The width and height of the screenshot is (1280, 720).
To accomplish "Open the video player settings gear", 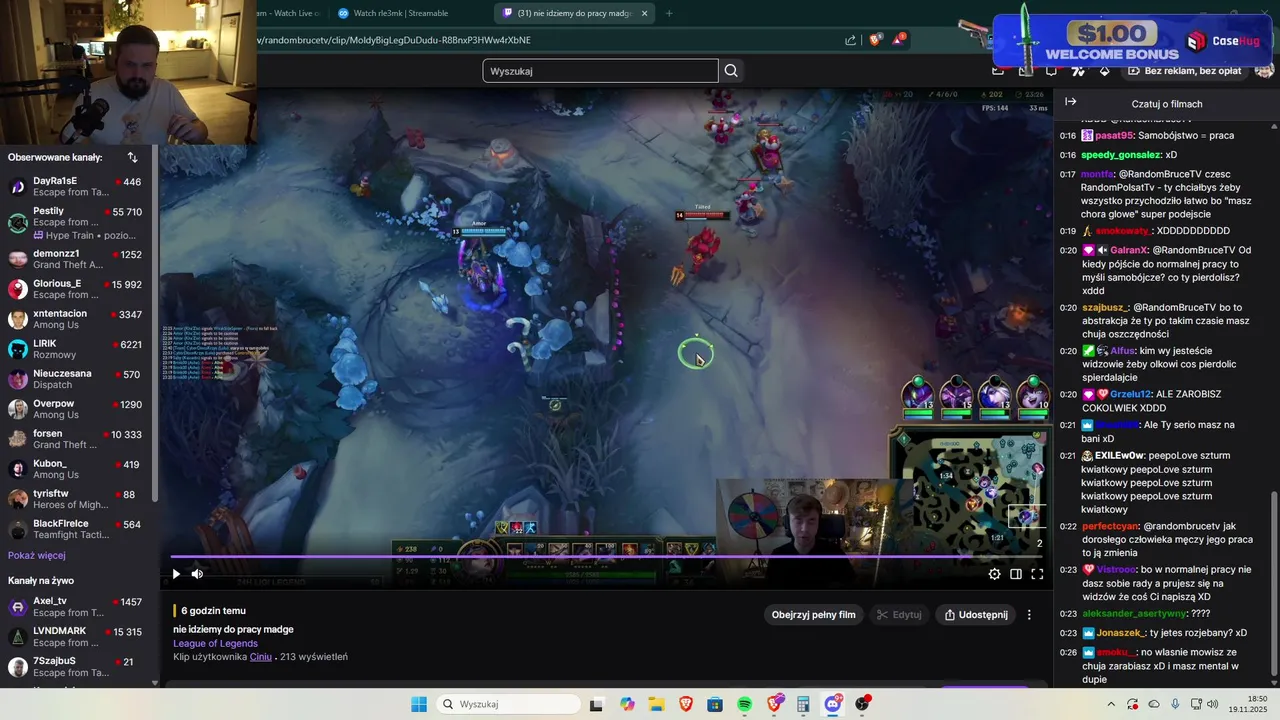I will coord(994,574).
